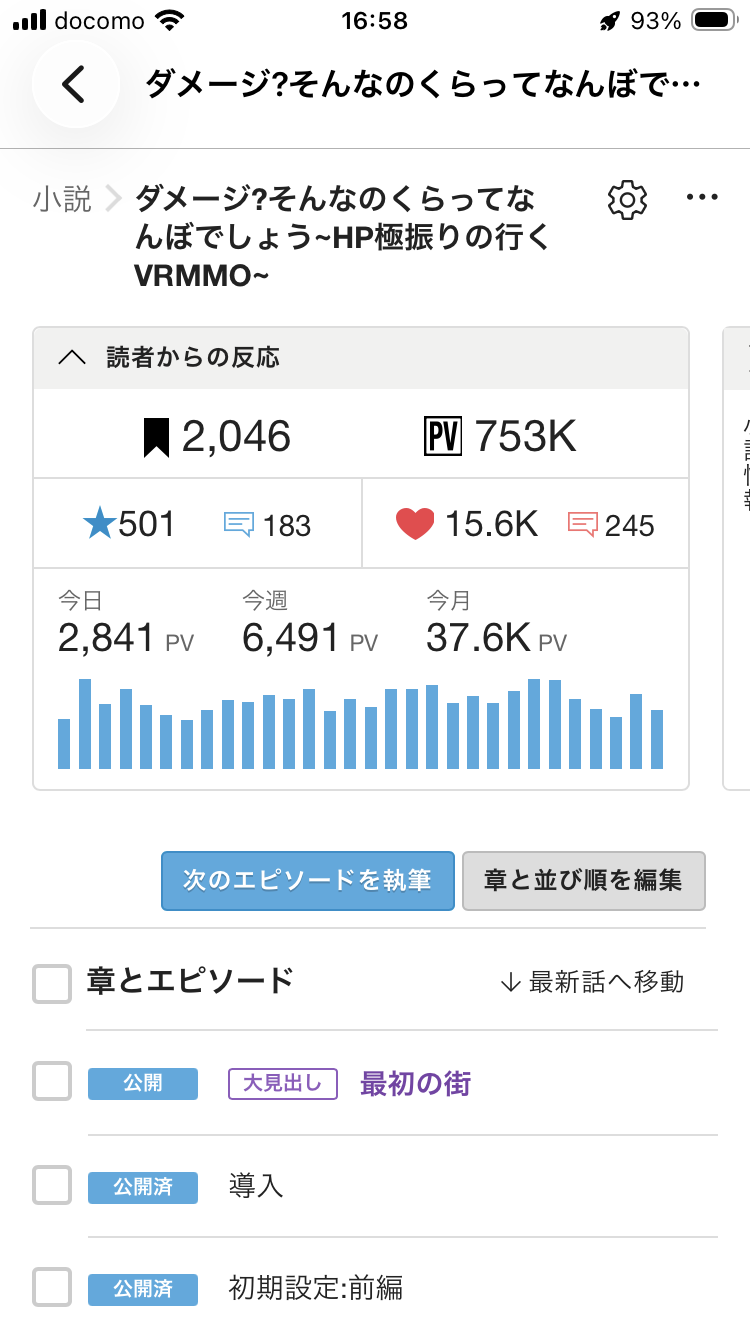Click 章と並び順を編集 button
This screenshot has width=750, height=1334.
(x=584, y=881)
